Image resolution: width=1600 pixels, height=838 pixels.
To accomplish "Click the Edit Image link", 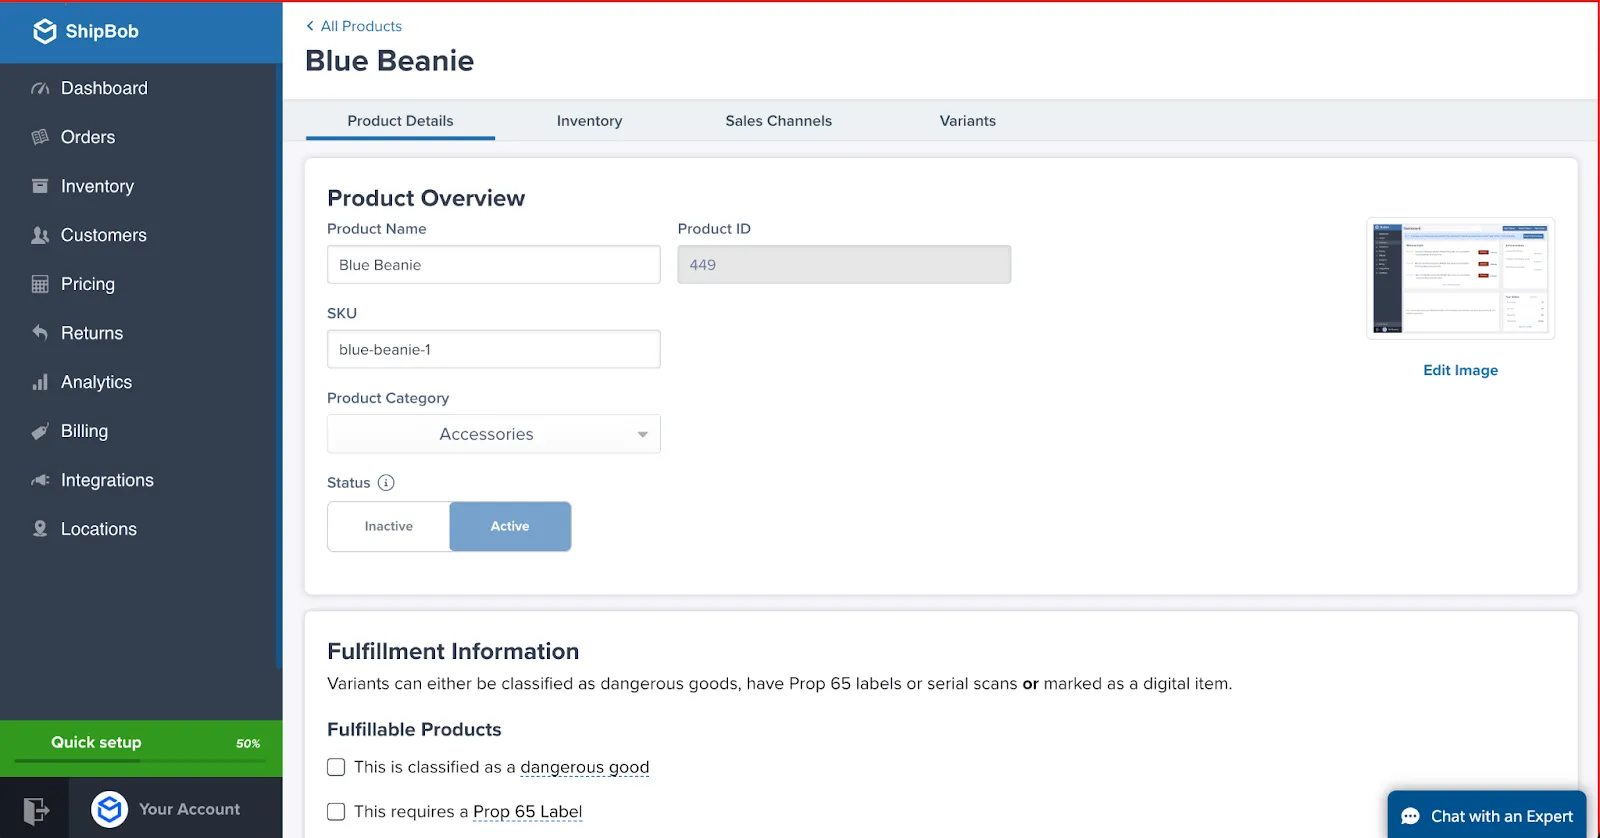I will coord(1460,370).
